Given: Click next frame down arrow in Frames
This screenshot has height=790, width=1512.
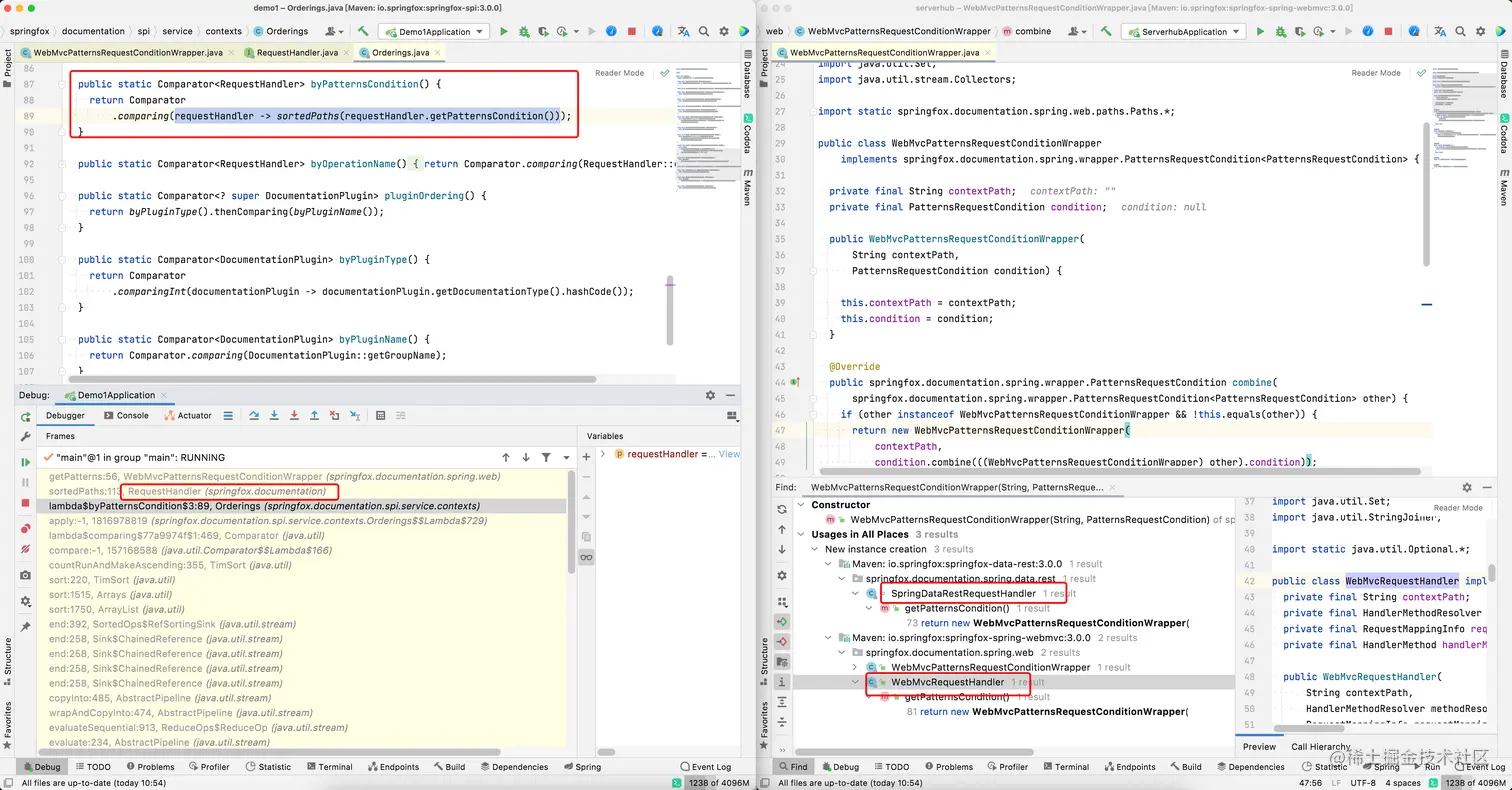Looking at the screenshot, I should coord(526,457).
